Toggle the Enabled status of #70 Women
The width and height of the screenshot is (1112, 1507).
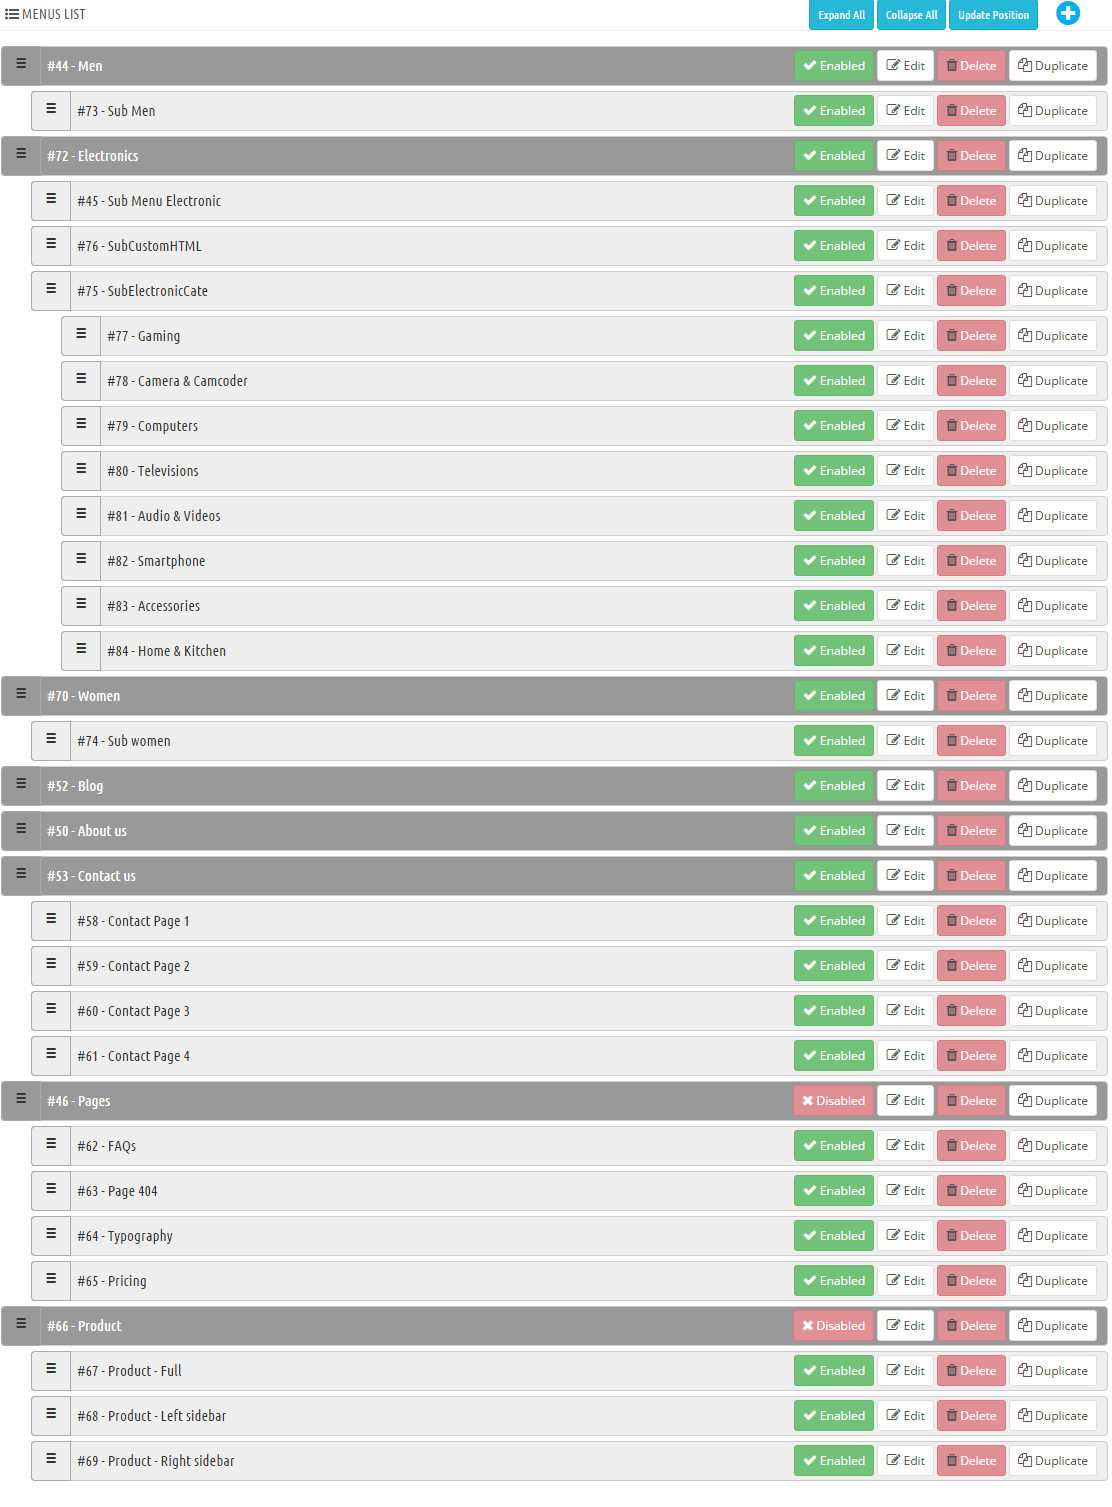coord(833,696)
